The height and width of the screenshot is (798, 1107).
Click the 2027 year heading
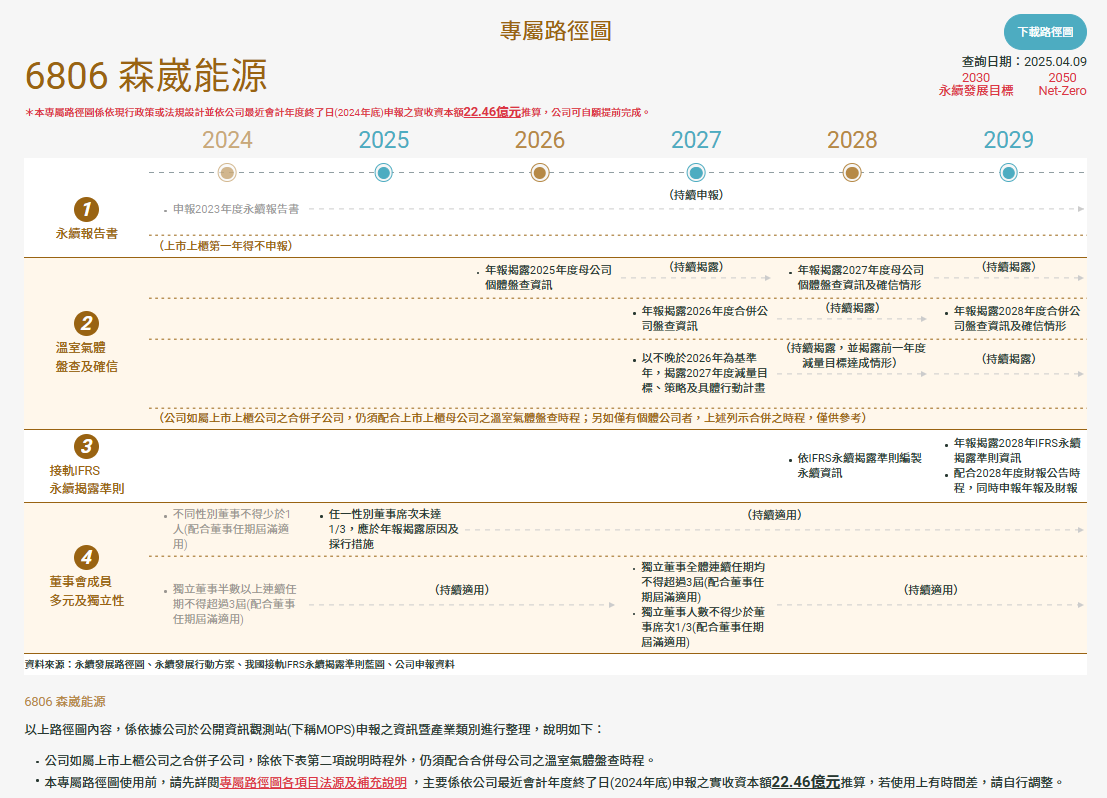click(x=696, y=140)
